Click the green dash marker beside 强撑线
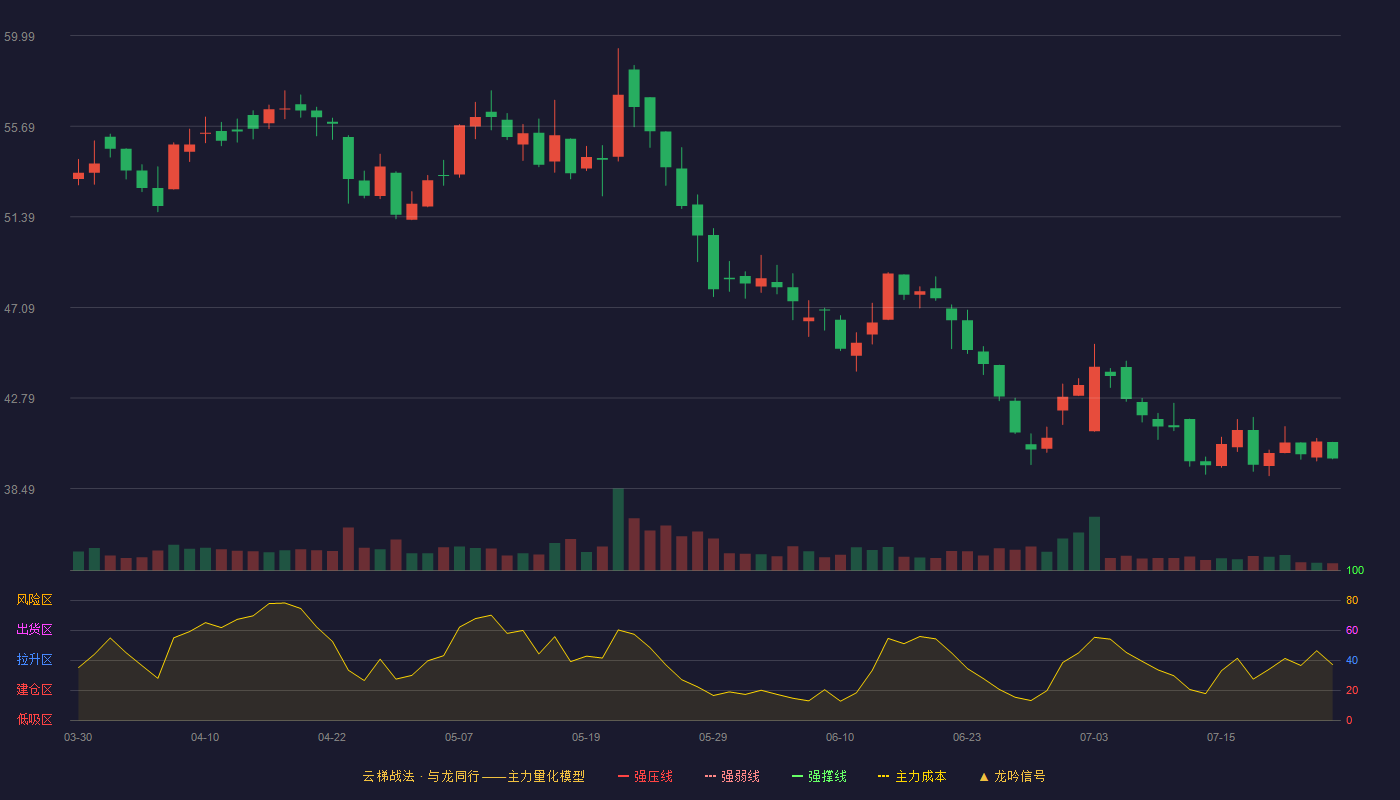The height and width of the screenshot is (800, 1400). 797,776
